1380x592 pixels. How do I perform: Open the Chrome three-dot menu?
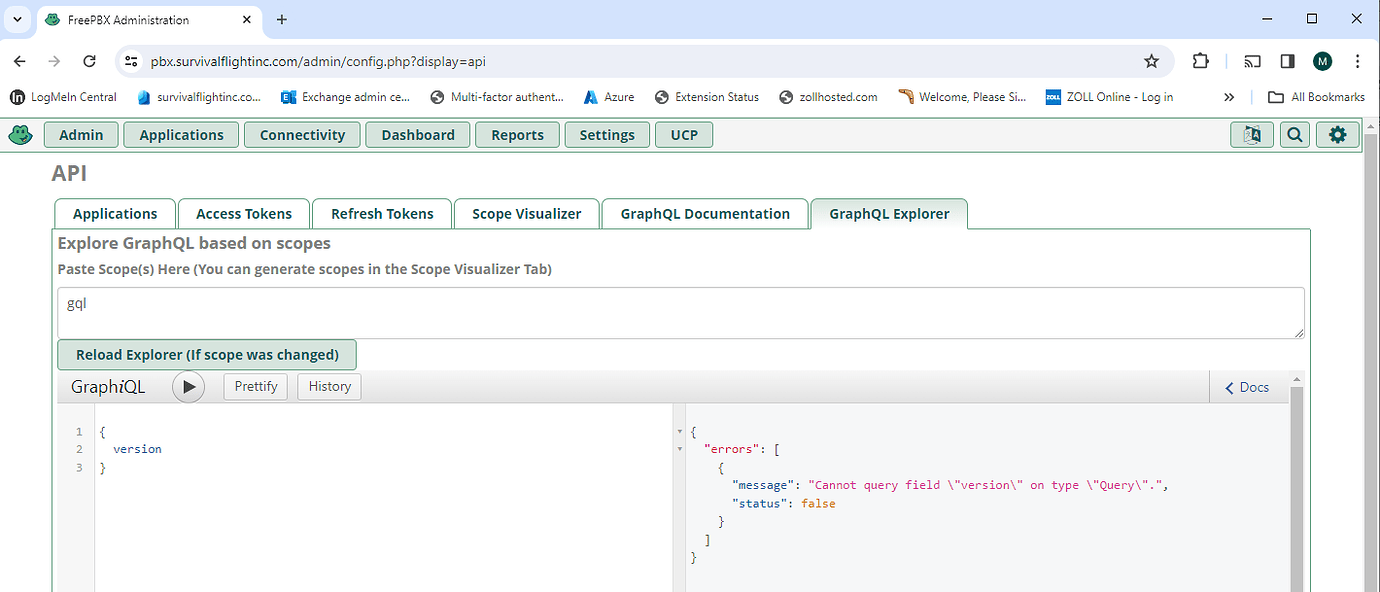(1357, 61)
